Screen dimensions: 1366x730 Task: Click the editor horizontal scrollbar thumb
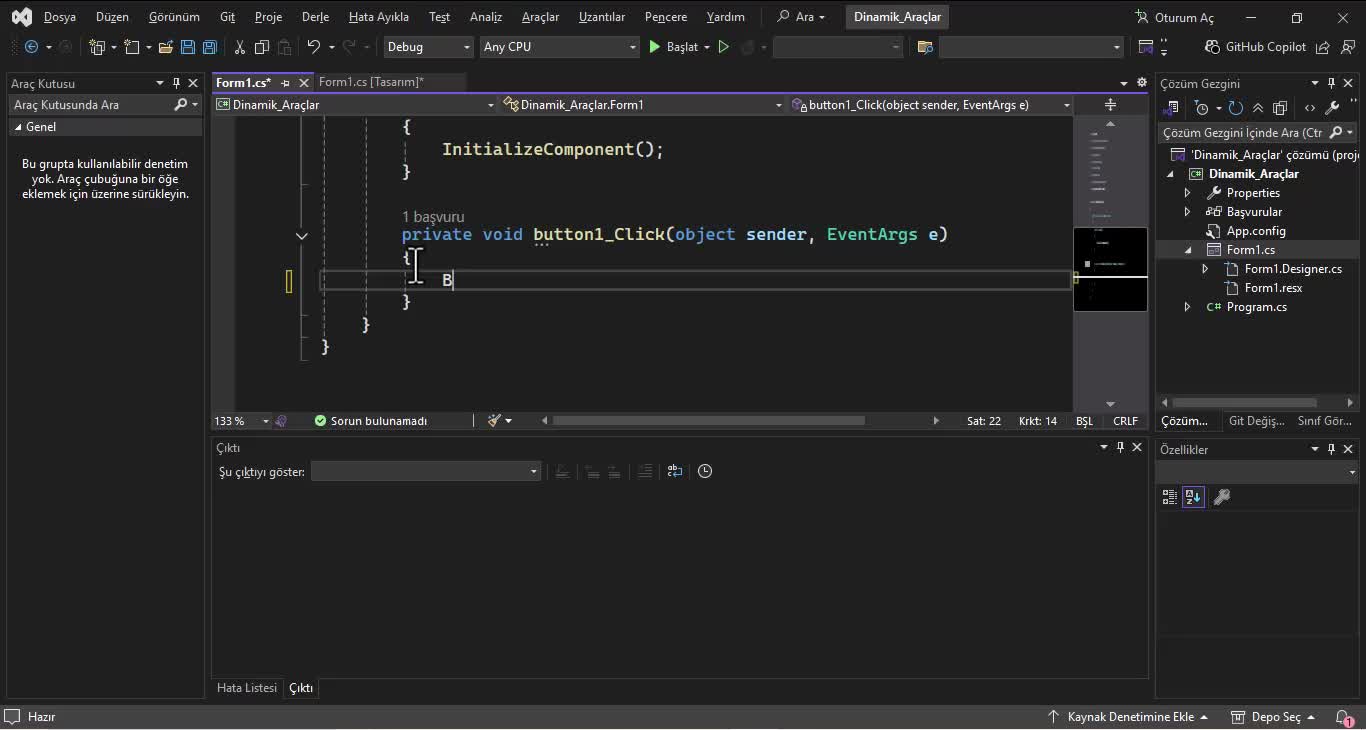pyautogui.click(x=709, y=421)
